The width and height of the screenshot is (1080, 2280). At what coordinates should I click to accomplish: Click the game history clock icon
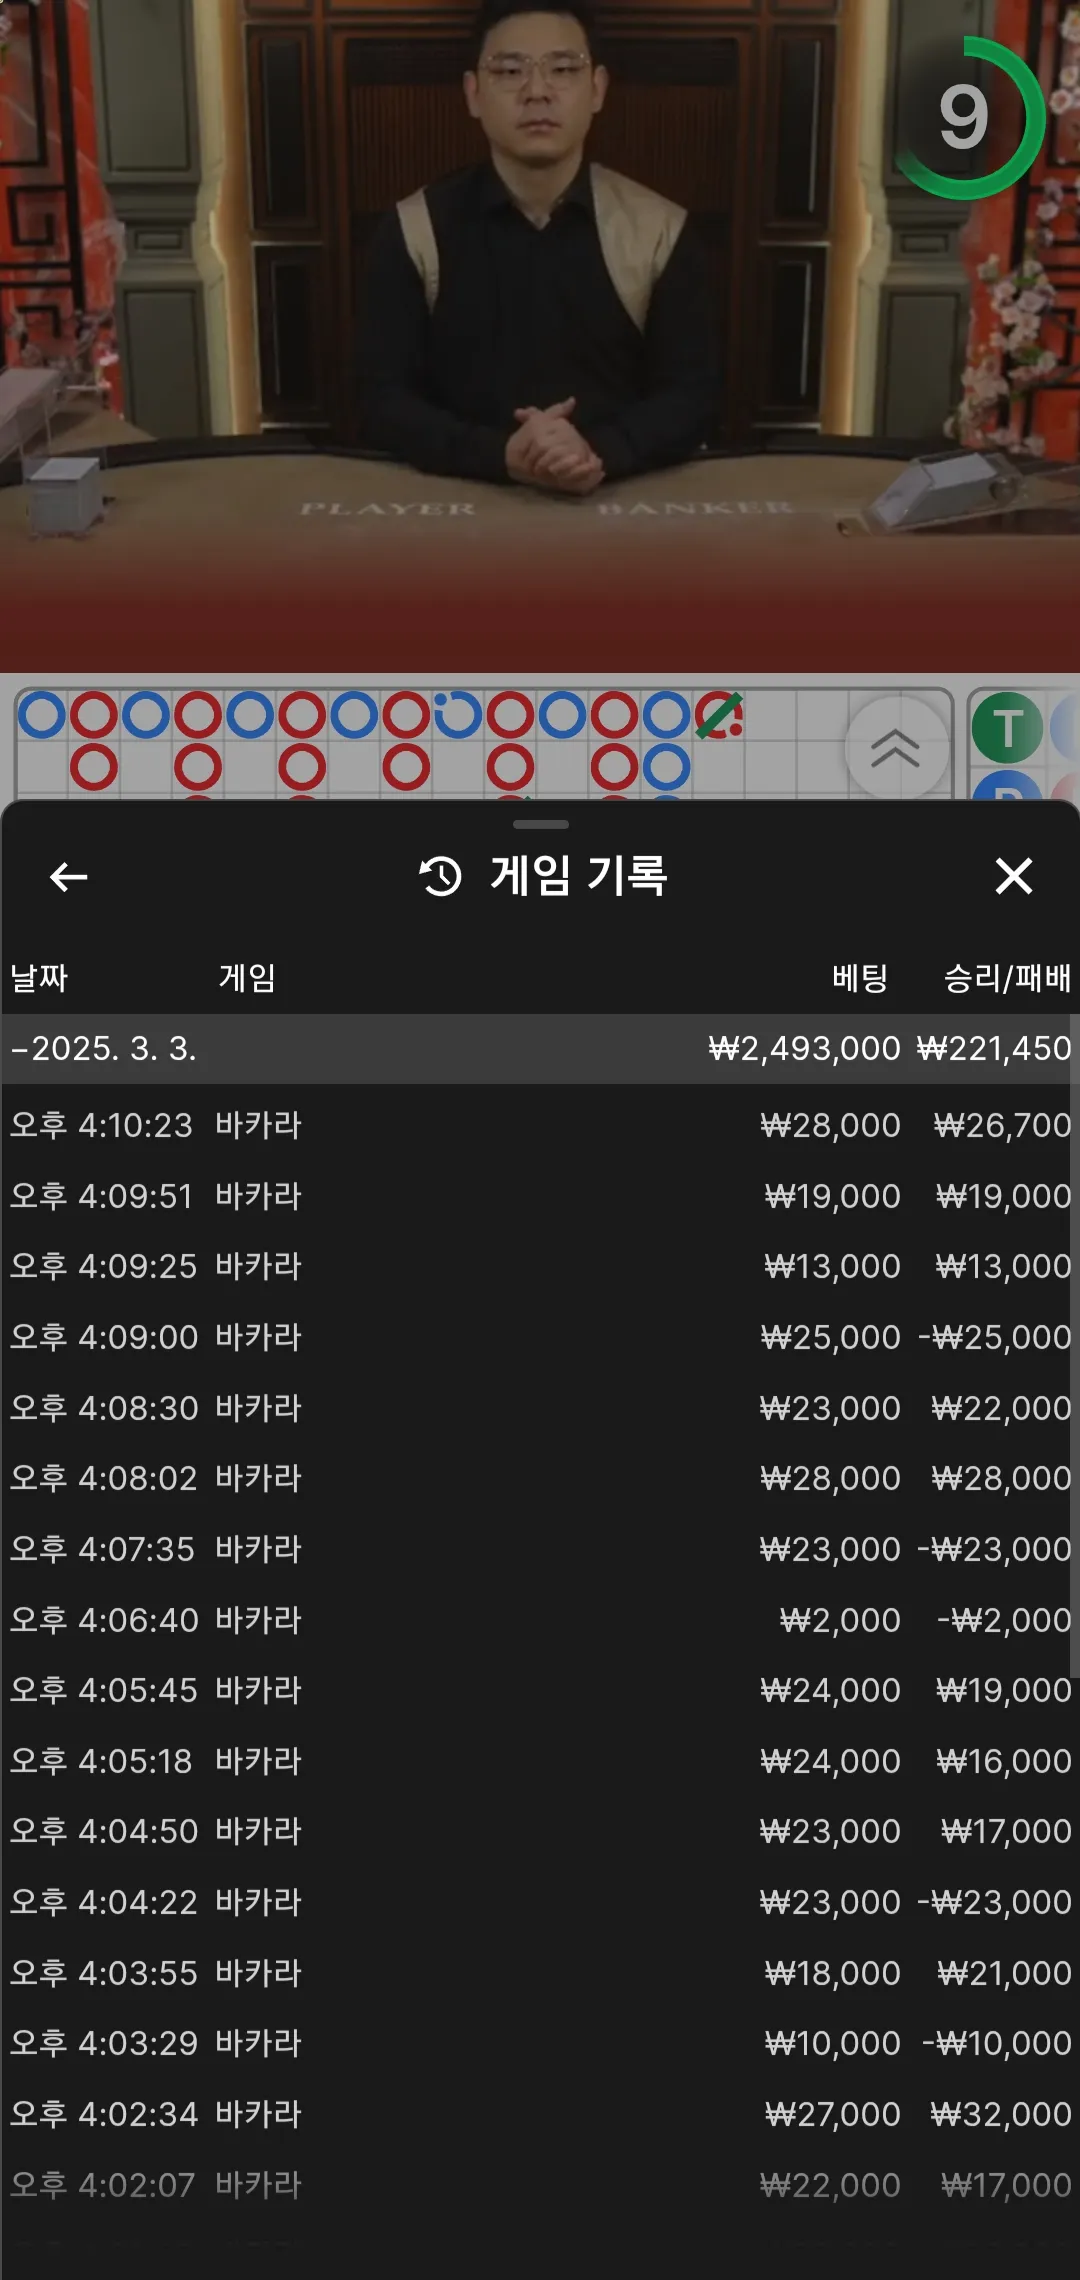tap(440, 876)
